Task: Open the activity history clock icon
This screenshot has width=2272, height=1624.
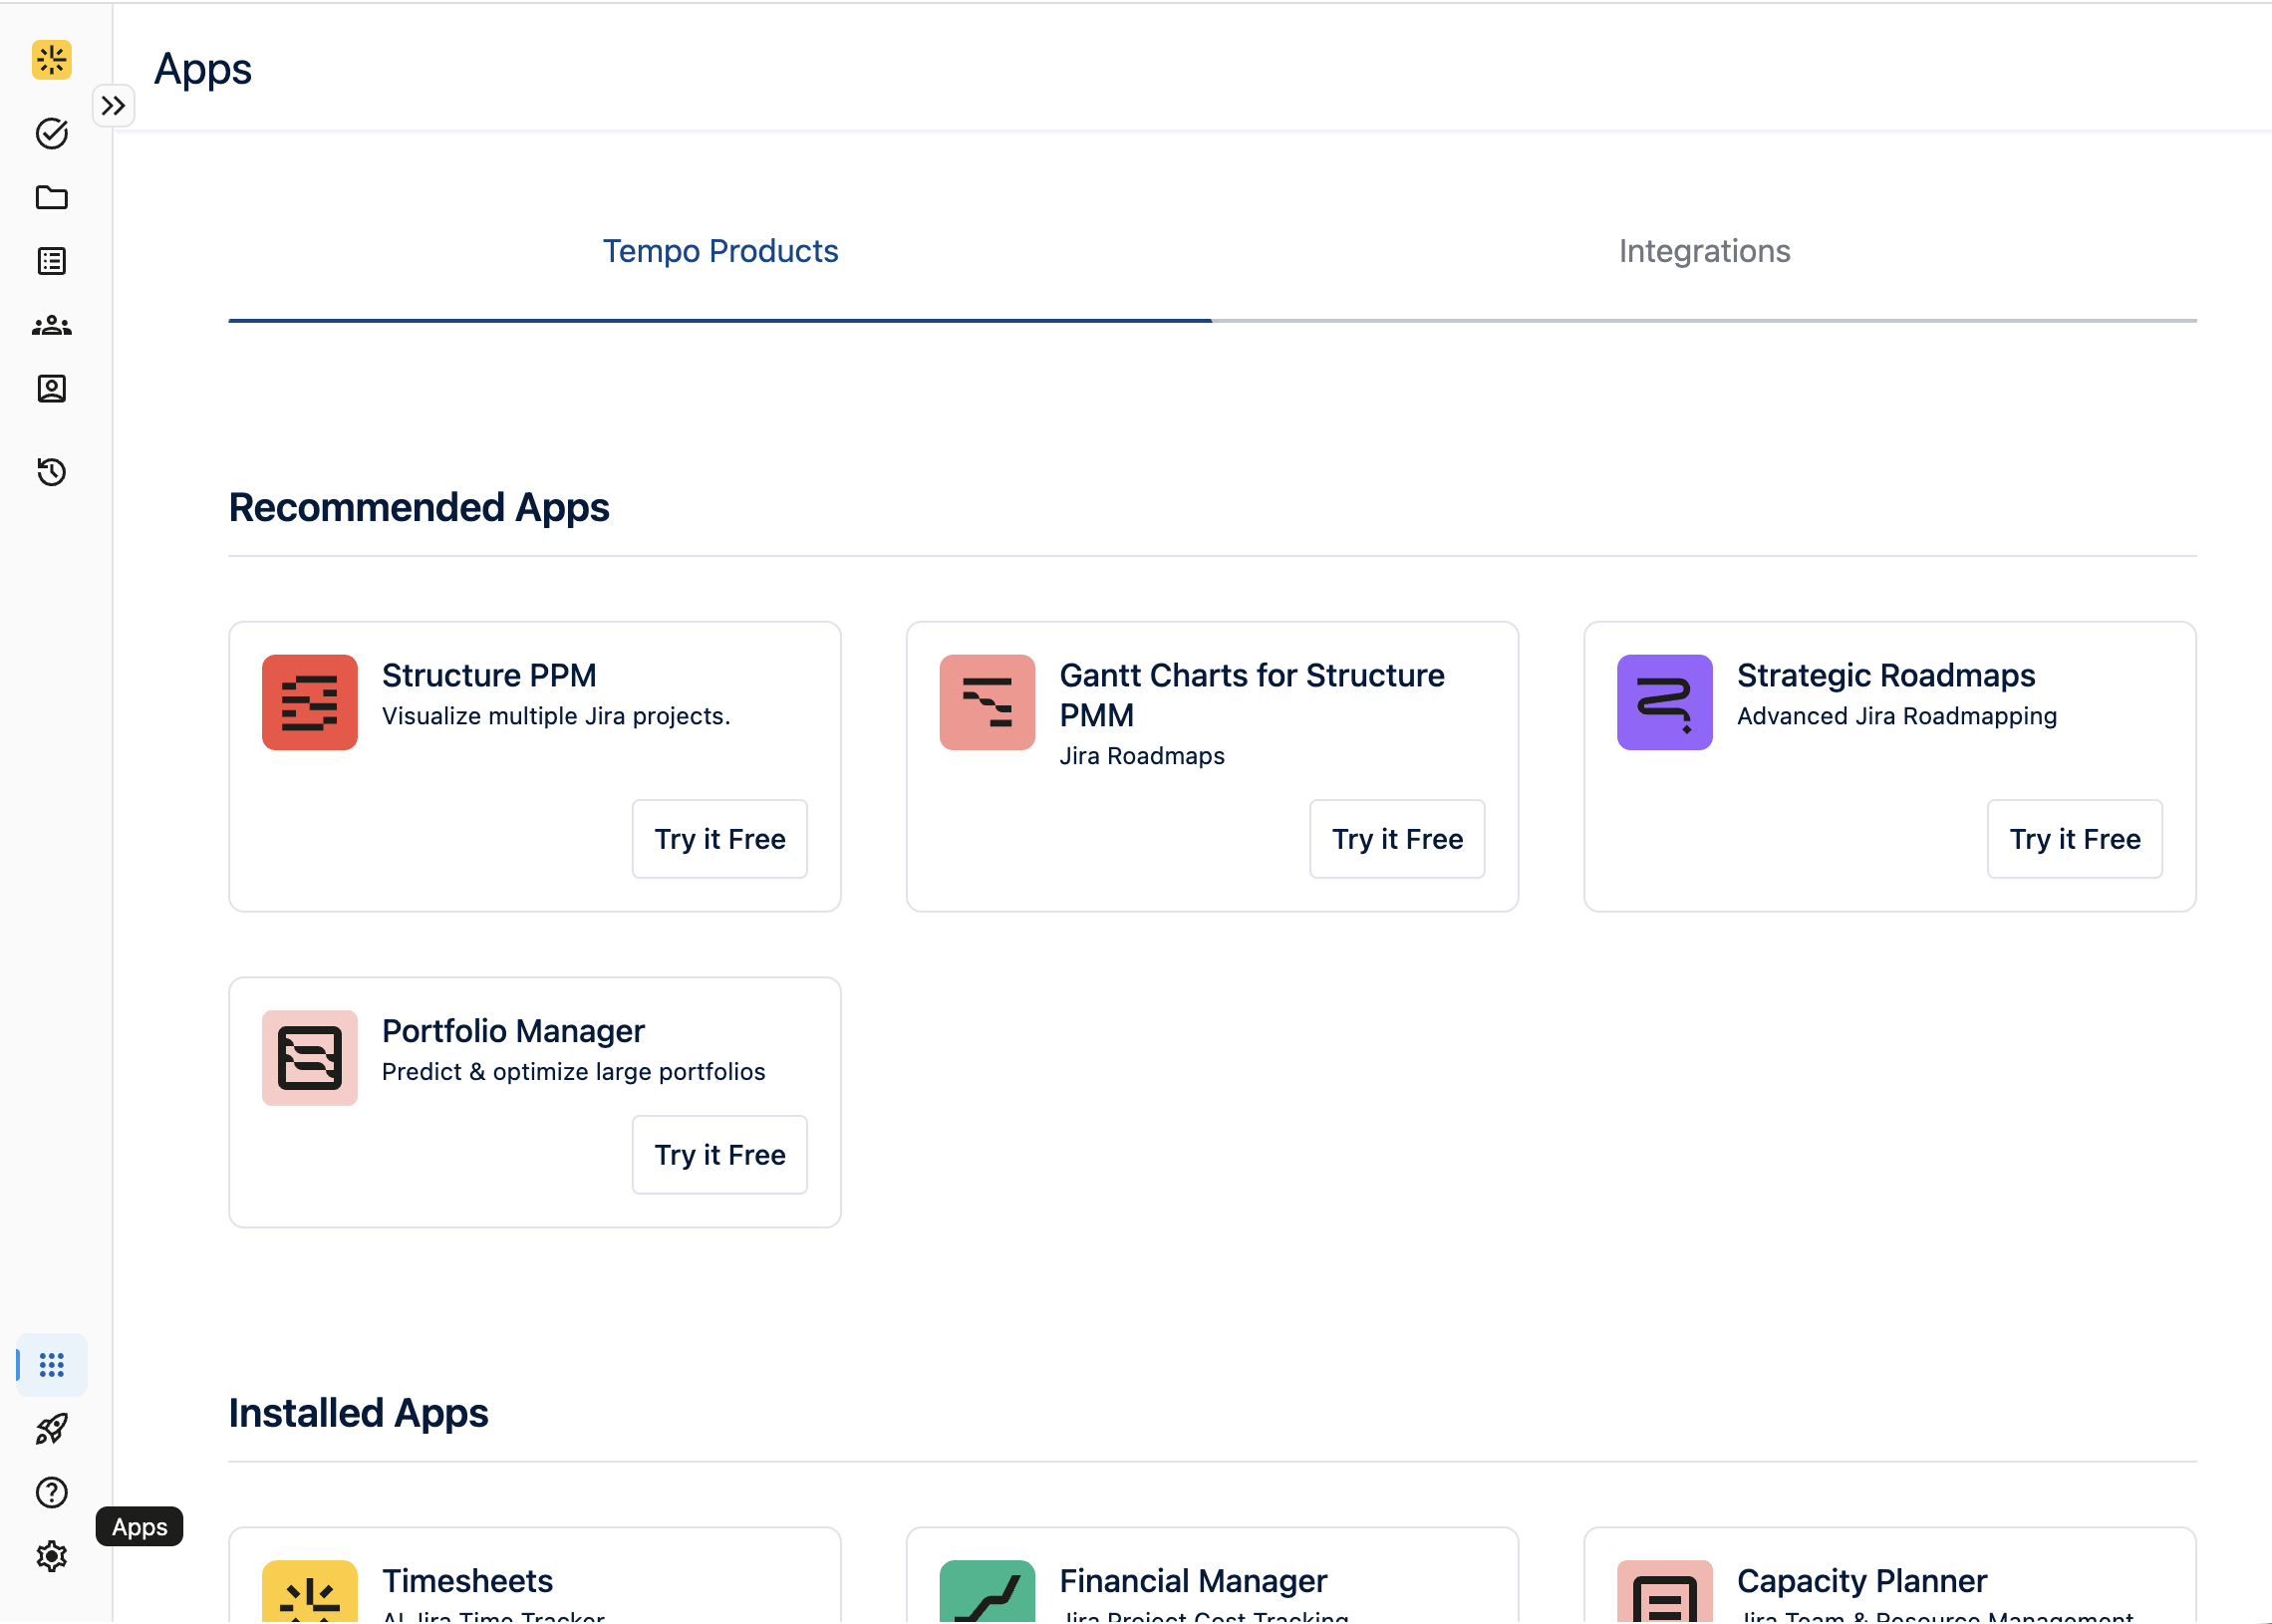Action: click(51, 472)
